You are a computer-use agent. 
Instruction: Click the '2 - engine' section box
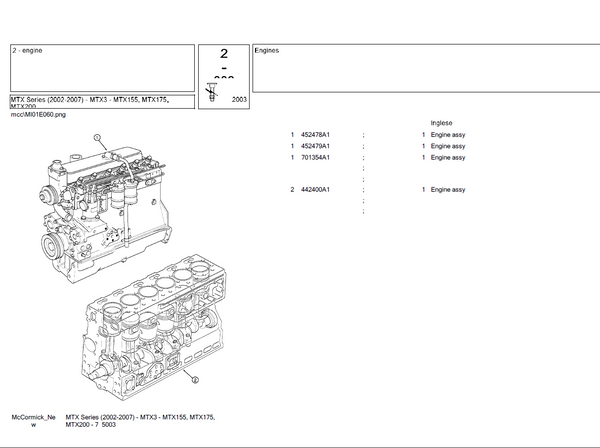coord(102,68)
